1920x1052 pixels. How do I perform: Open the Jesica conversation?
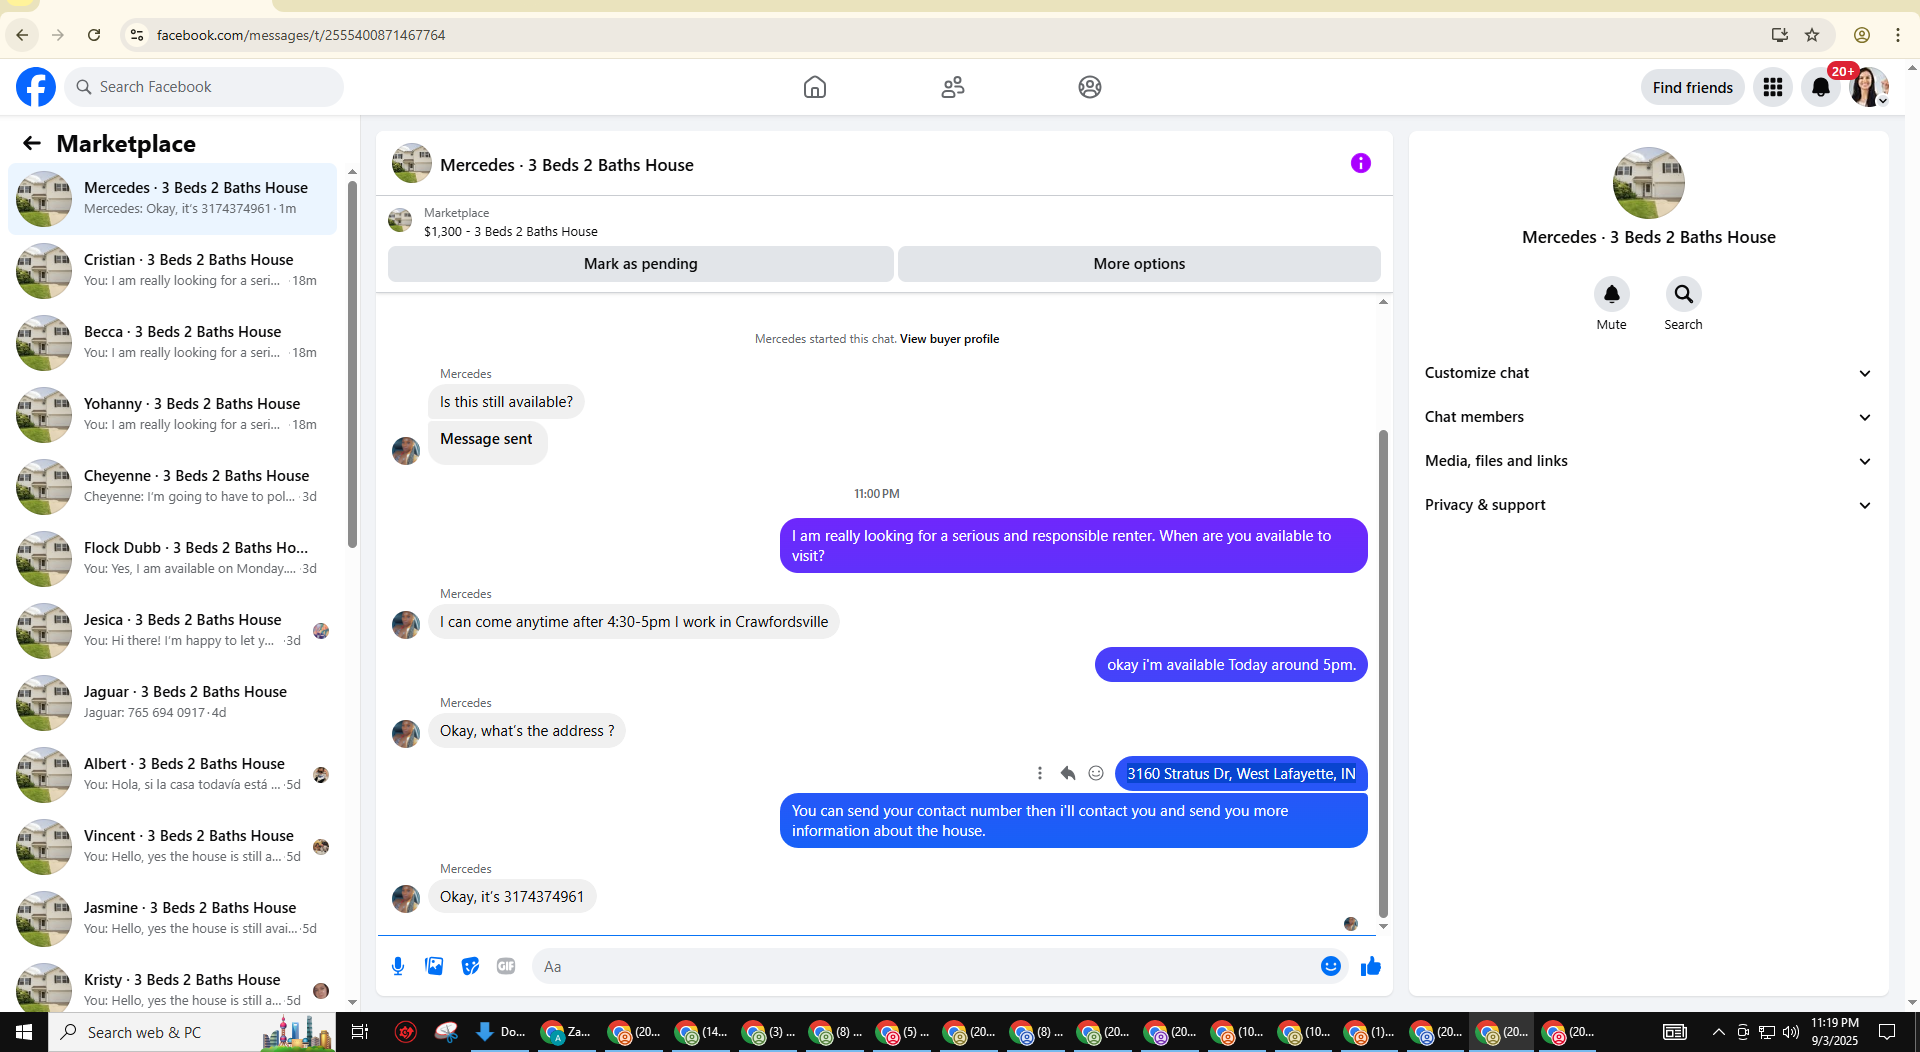(173, 631)
